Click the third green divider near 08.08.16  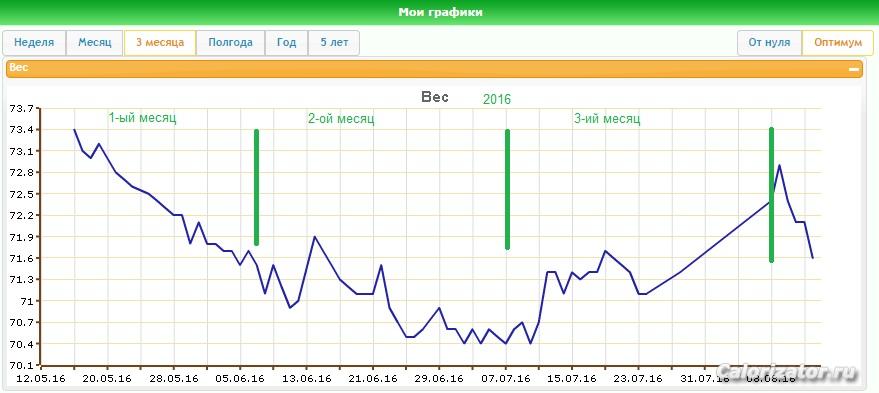[771, 195]
